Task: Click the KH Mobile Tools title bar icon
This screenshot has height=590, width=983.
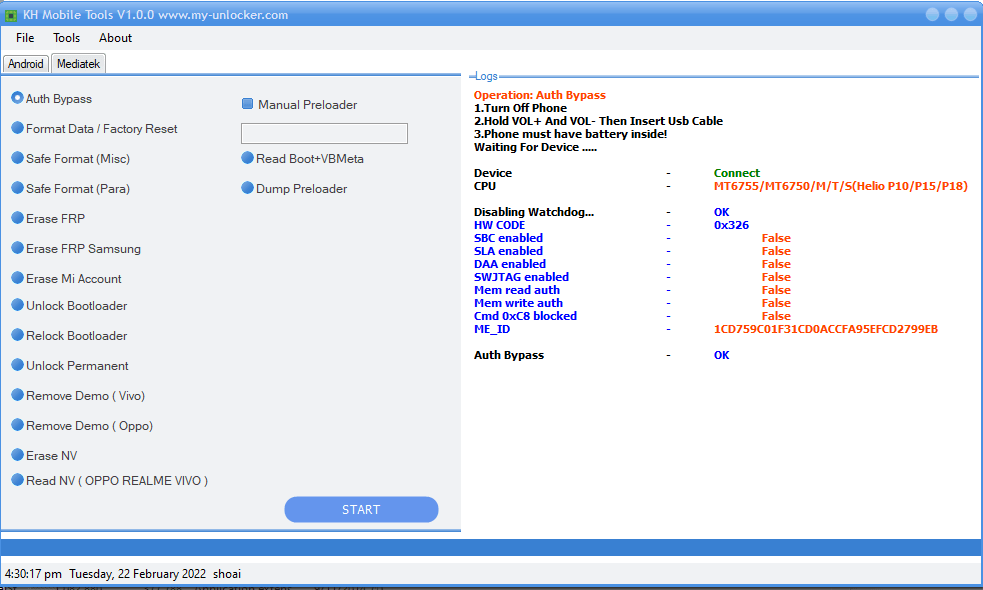Action: tap(12, 14)
